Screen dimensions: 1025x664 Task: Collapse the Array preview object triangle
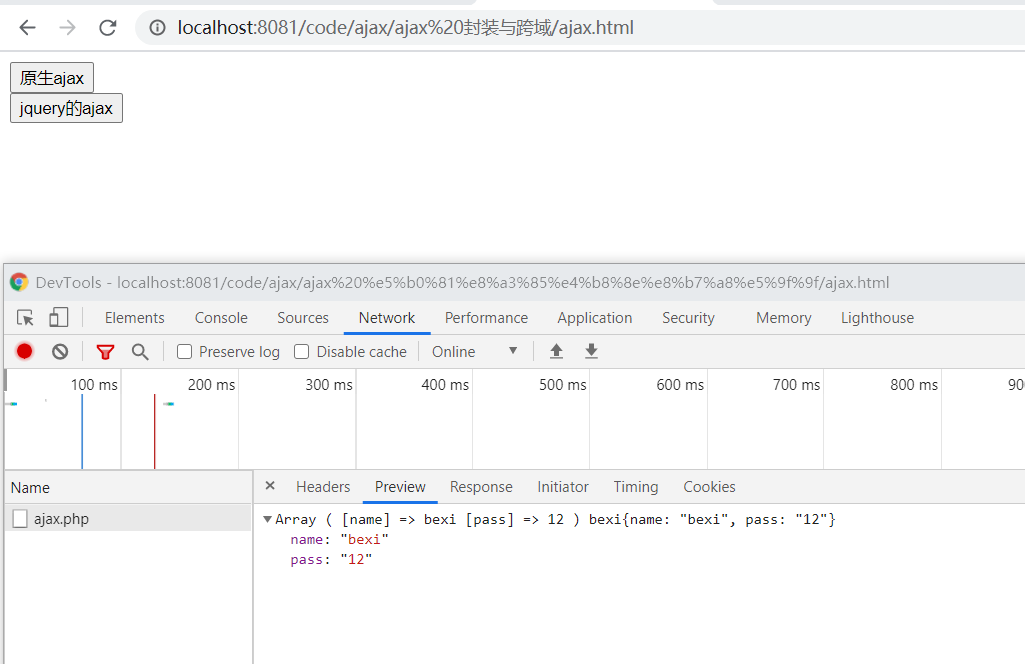tap(267, 519)
